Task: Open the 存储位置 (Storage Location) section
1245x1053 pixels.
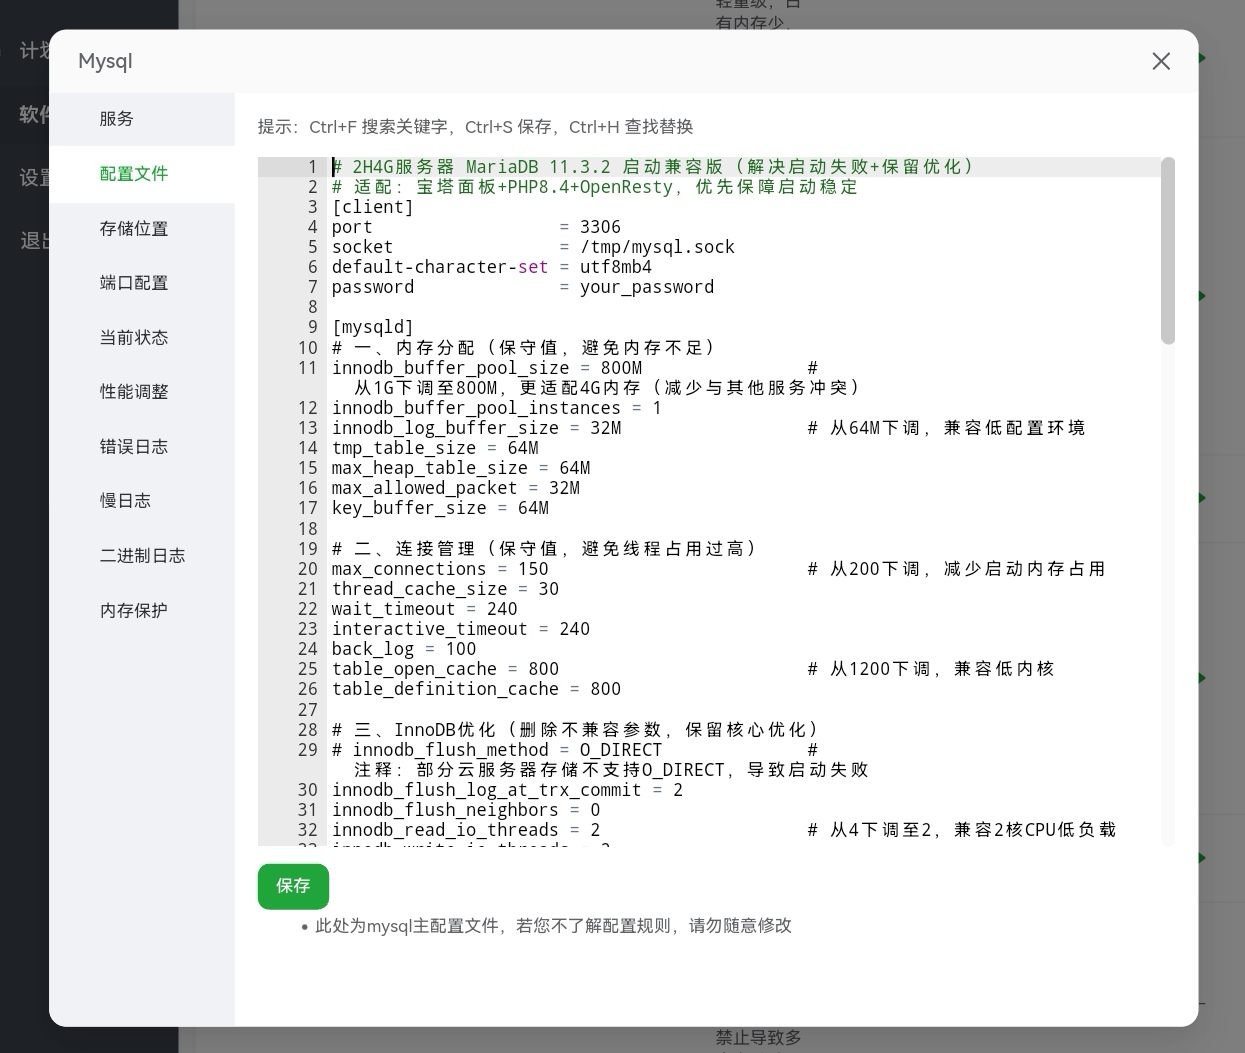Action: coord(134,228)
